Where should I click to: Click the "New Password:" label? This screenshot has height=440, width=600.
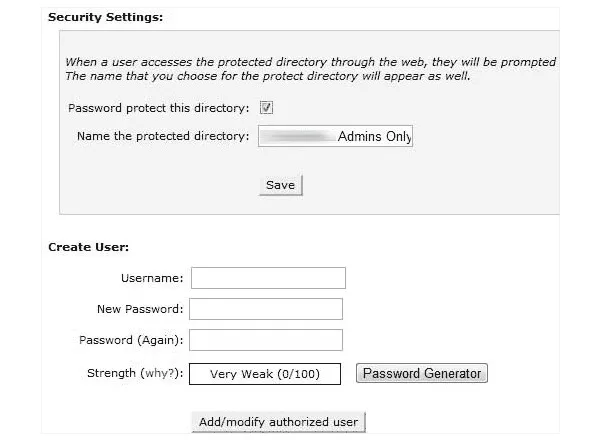click(140, 309)
